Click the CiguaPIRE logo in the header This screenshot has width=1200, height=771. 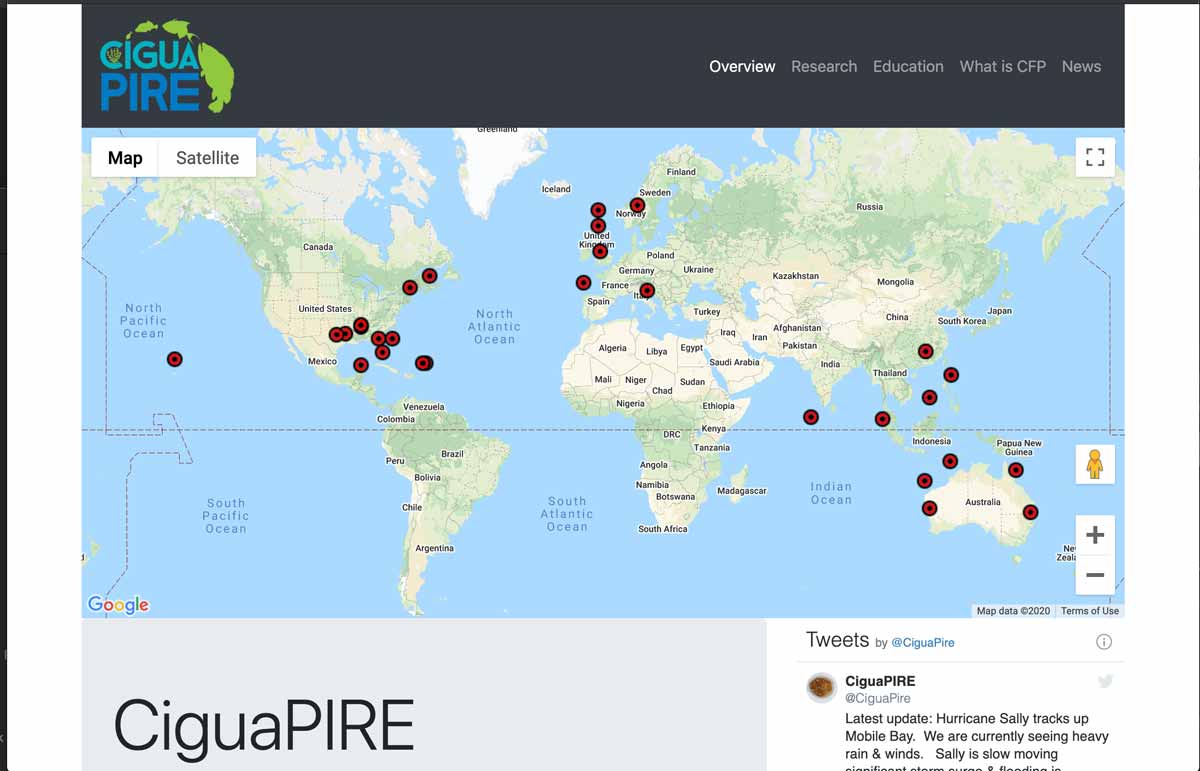click(x=167, y=66)
